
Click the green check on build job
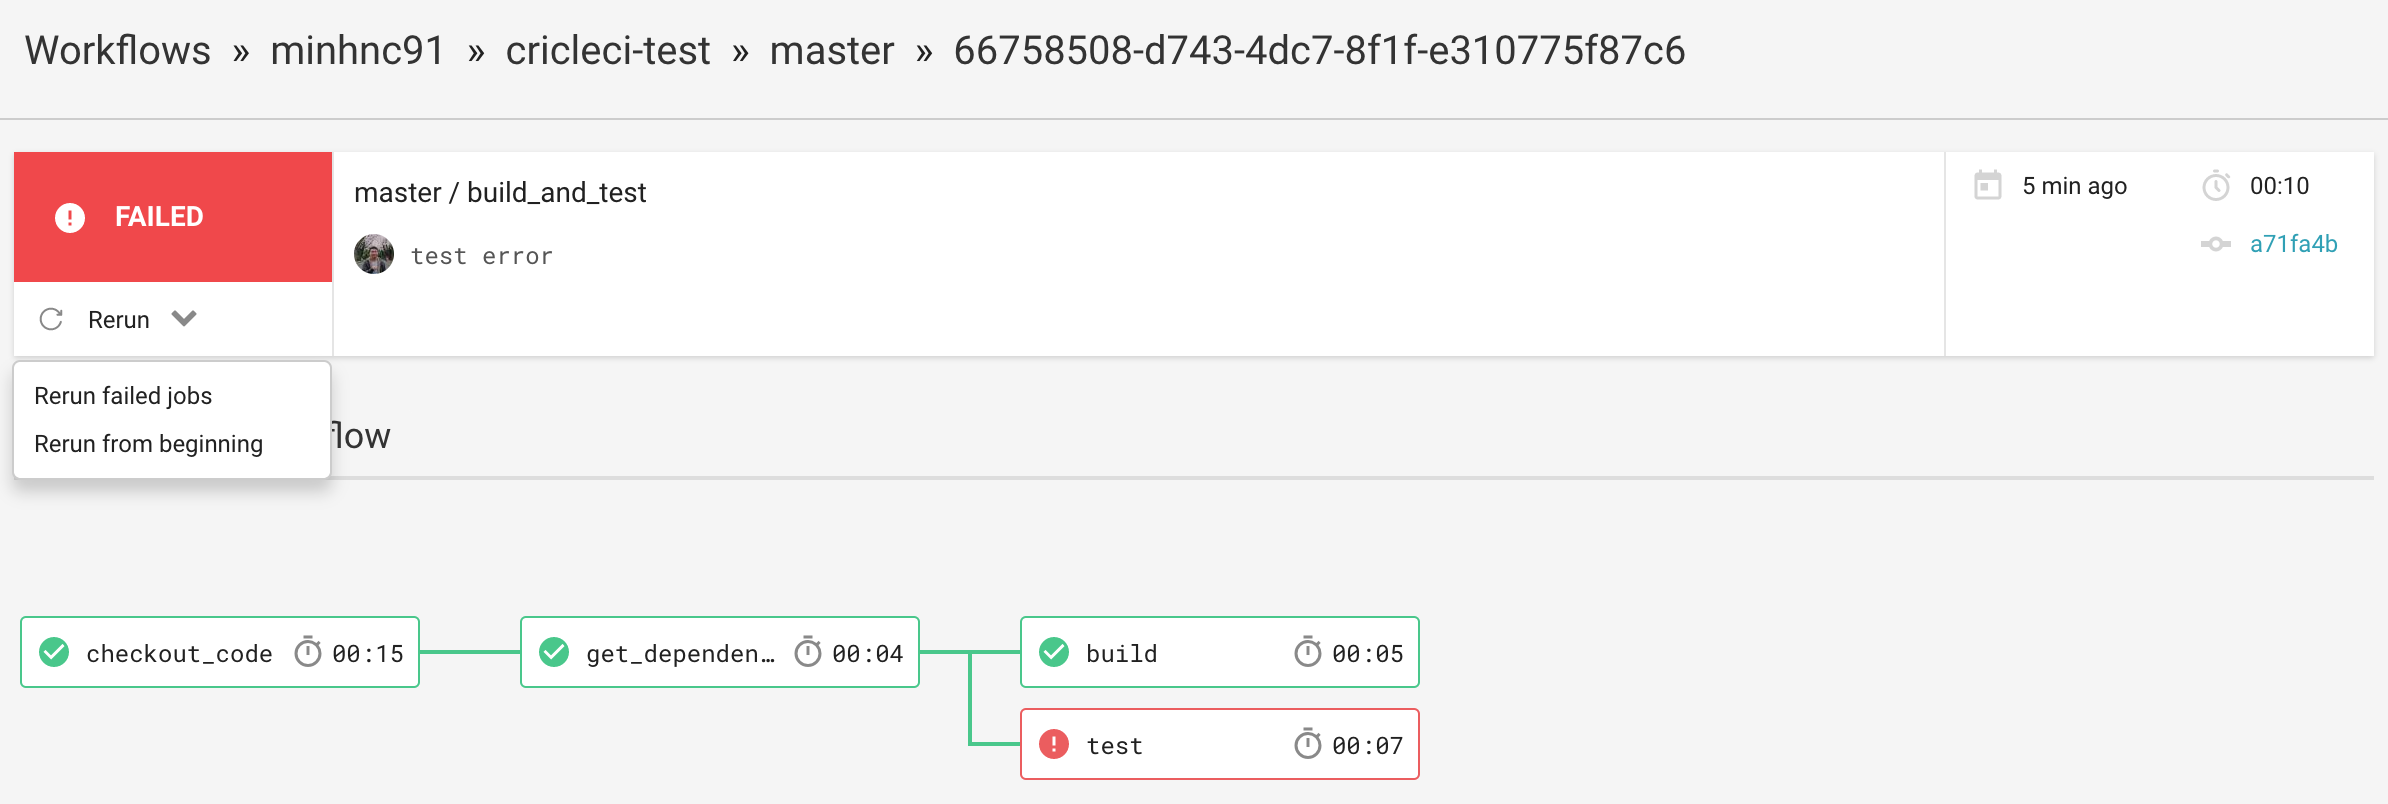coord(1054,652)
